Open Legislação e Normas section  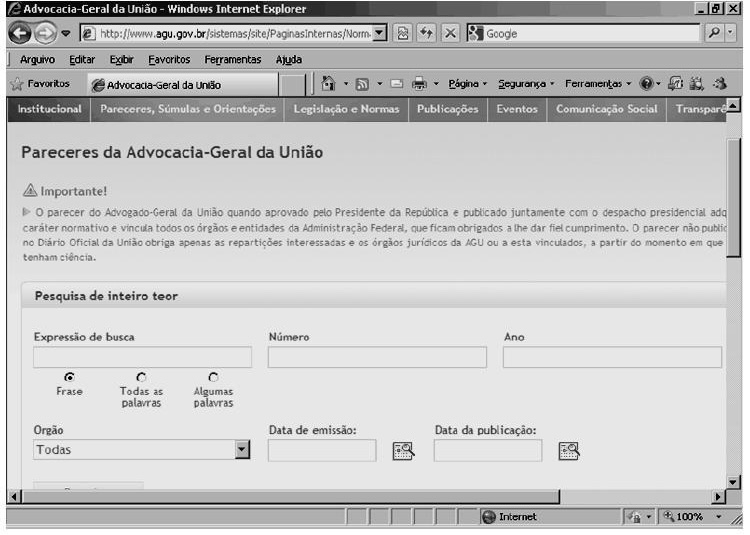tap(346, 109)
